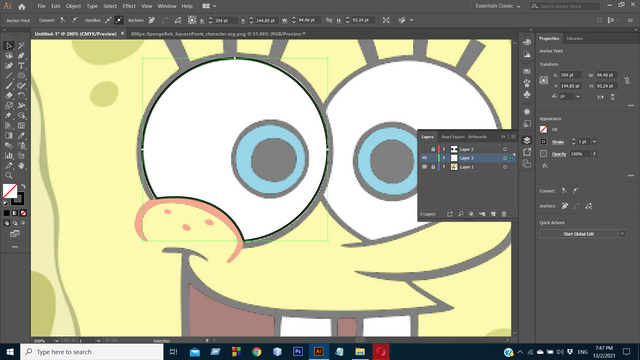This screenshot has height=360, width=640.
Task: Open the Effect menu
Action: click(x=129, y=6)
